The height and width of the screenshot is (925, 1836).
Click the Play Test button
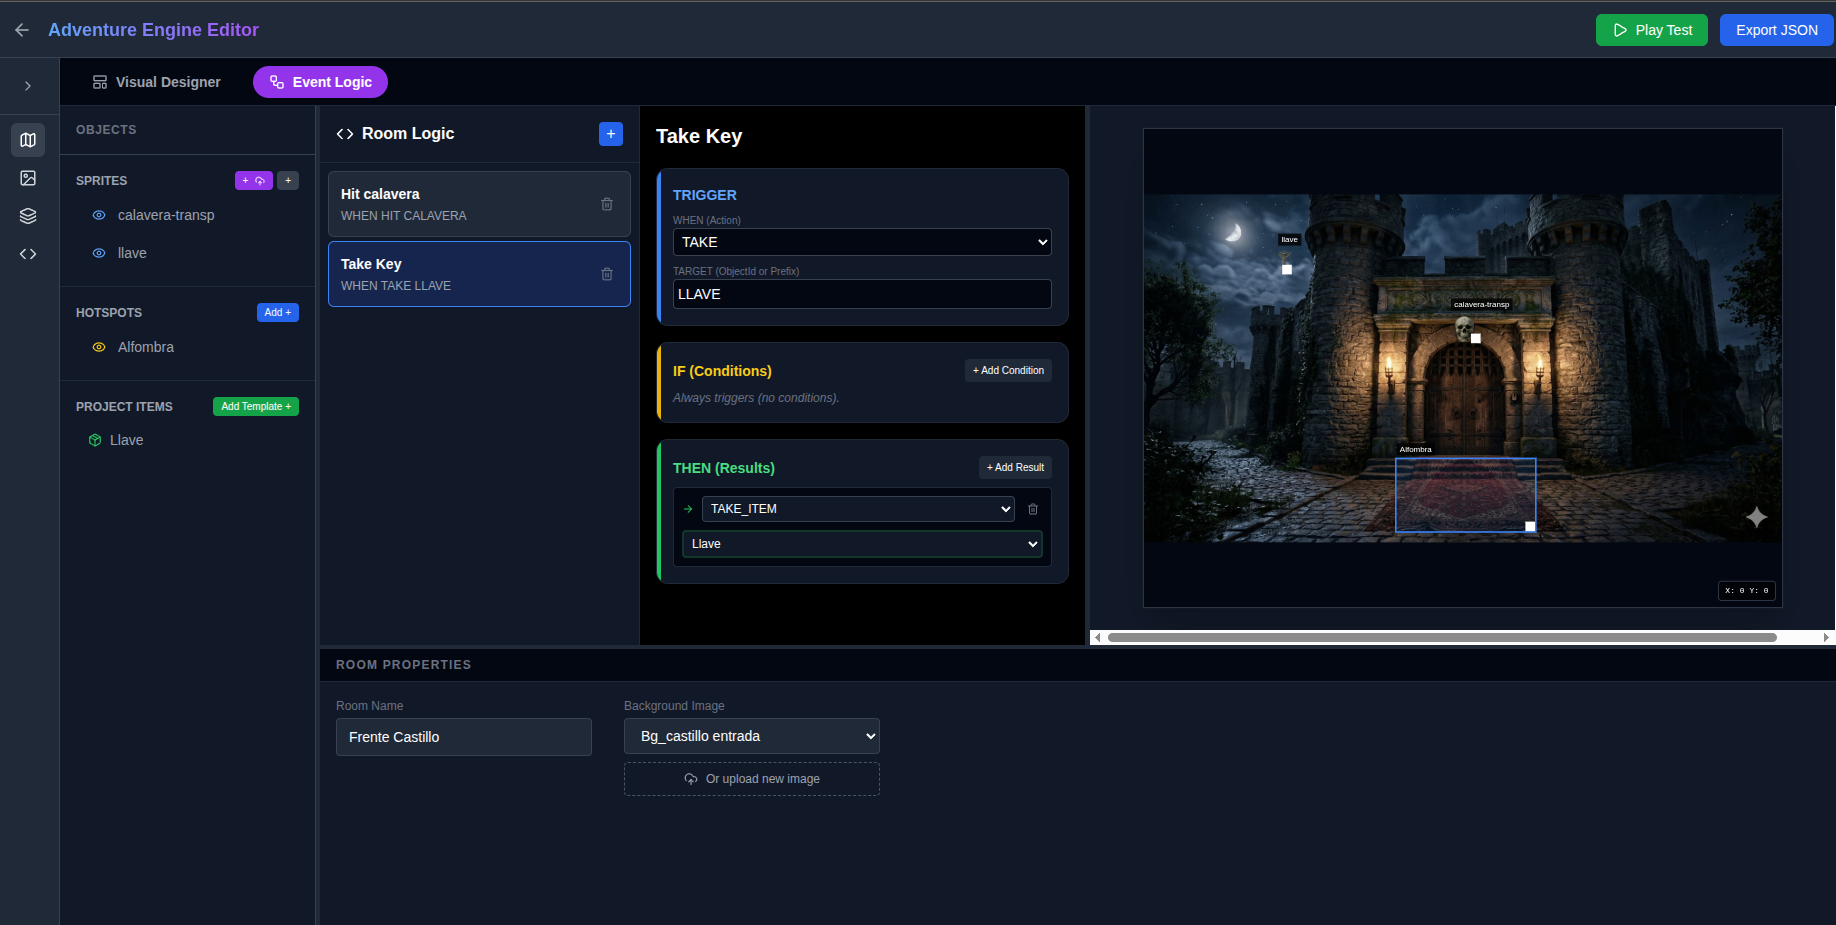point(1651,30)
